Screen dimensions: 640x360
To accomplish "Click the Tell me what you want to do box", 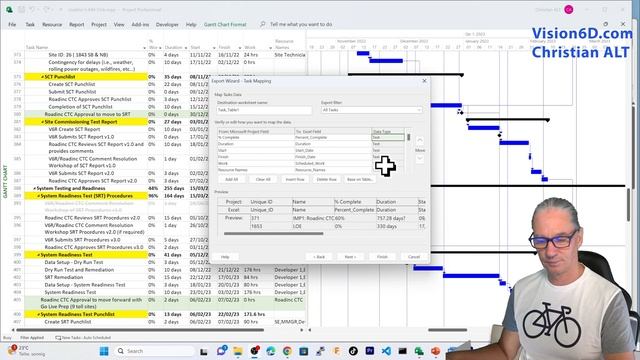I will tap(301, 24).
